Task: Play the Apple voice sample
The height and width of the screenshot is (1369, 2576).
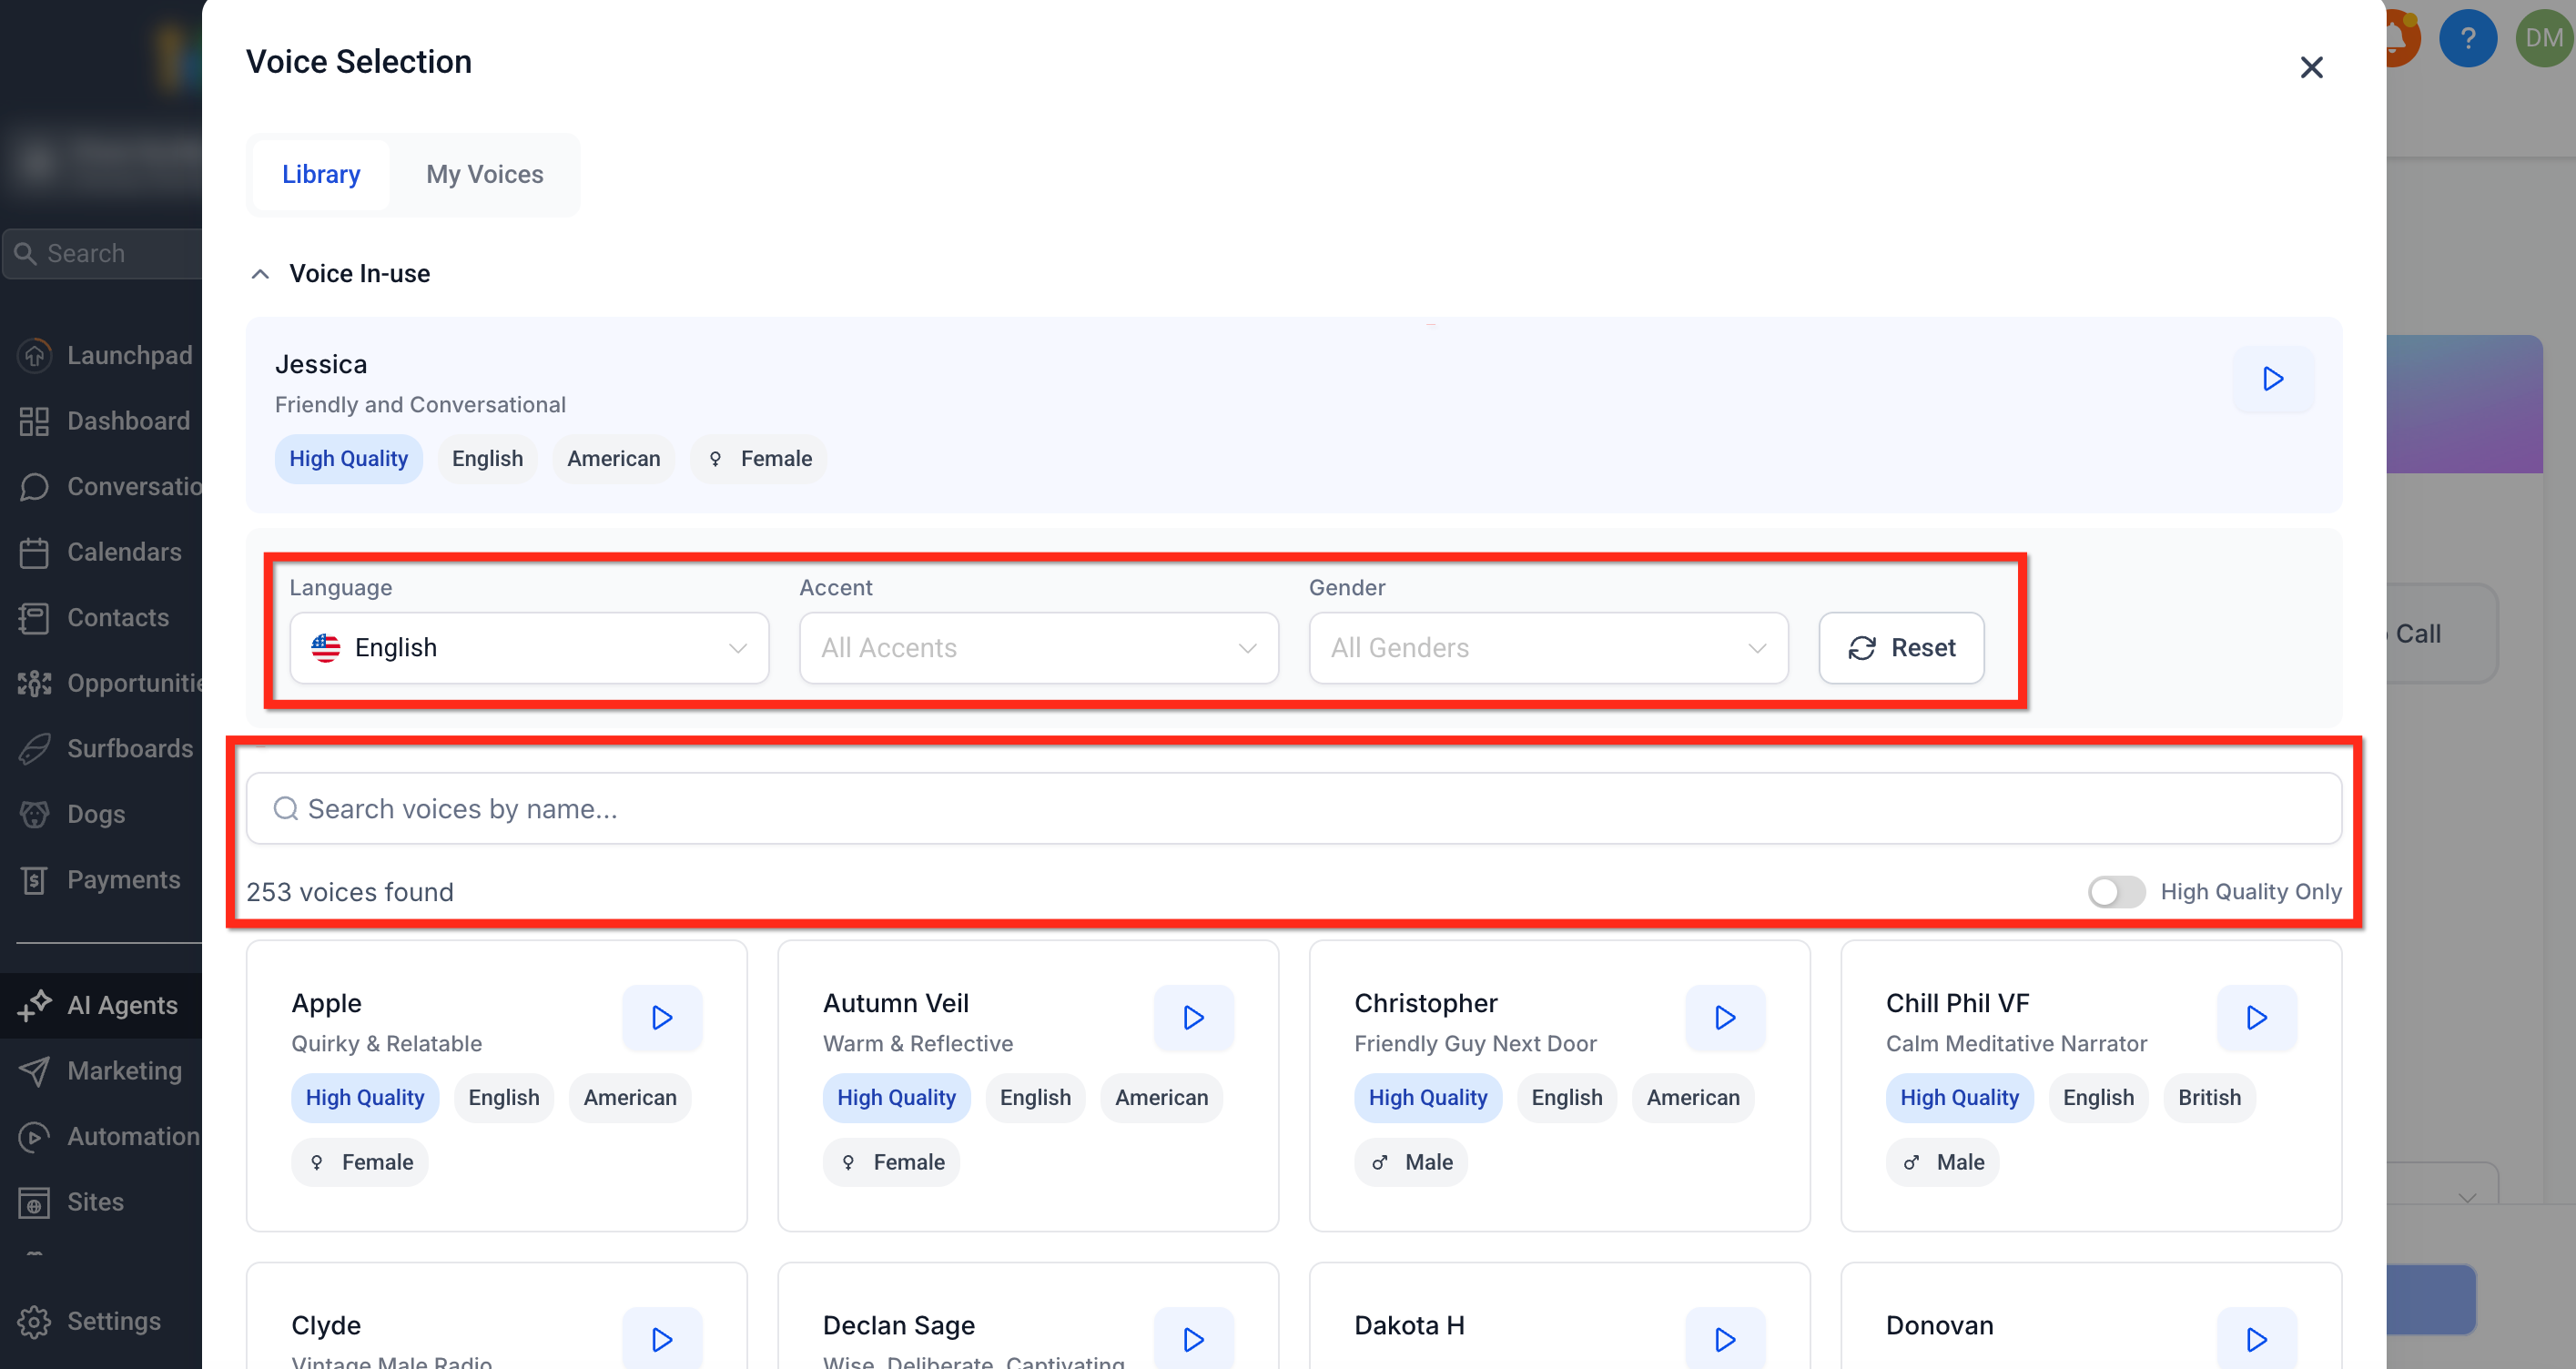Action: click(x=661, y=1017)
